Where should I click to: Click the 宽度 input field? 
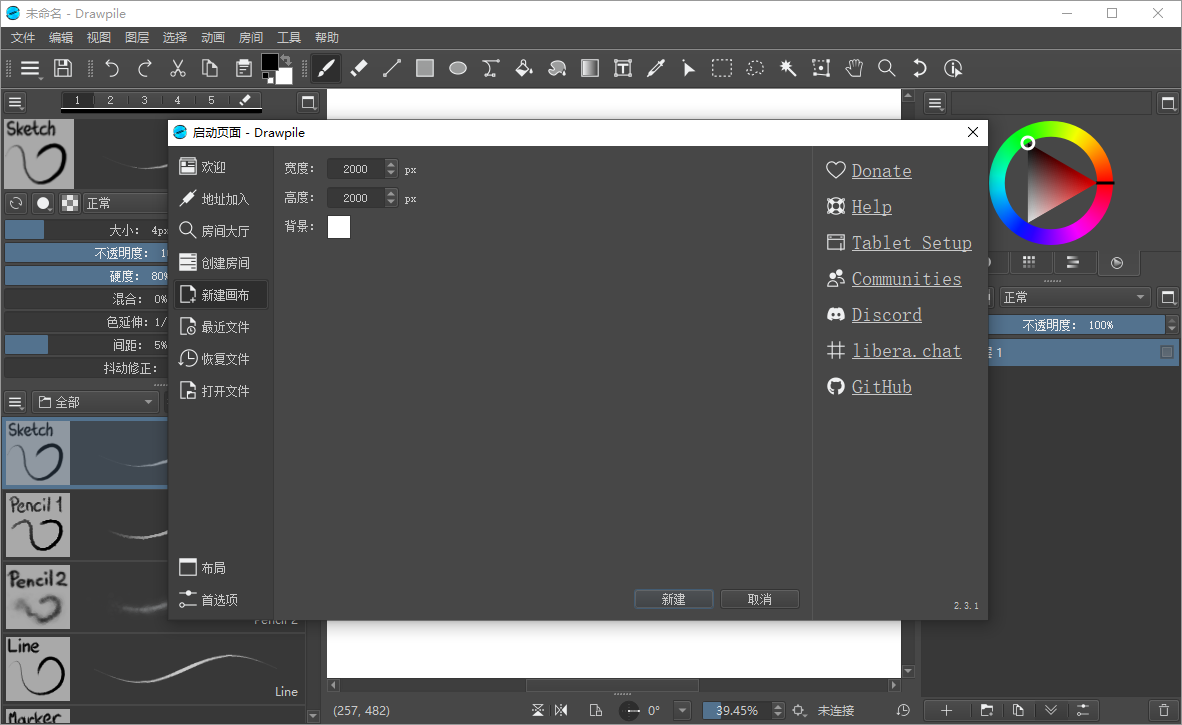pyautogui.click(x=355, y=169)
